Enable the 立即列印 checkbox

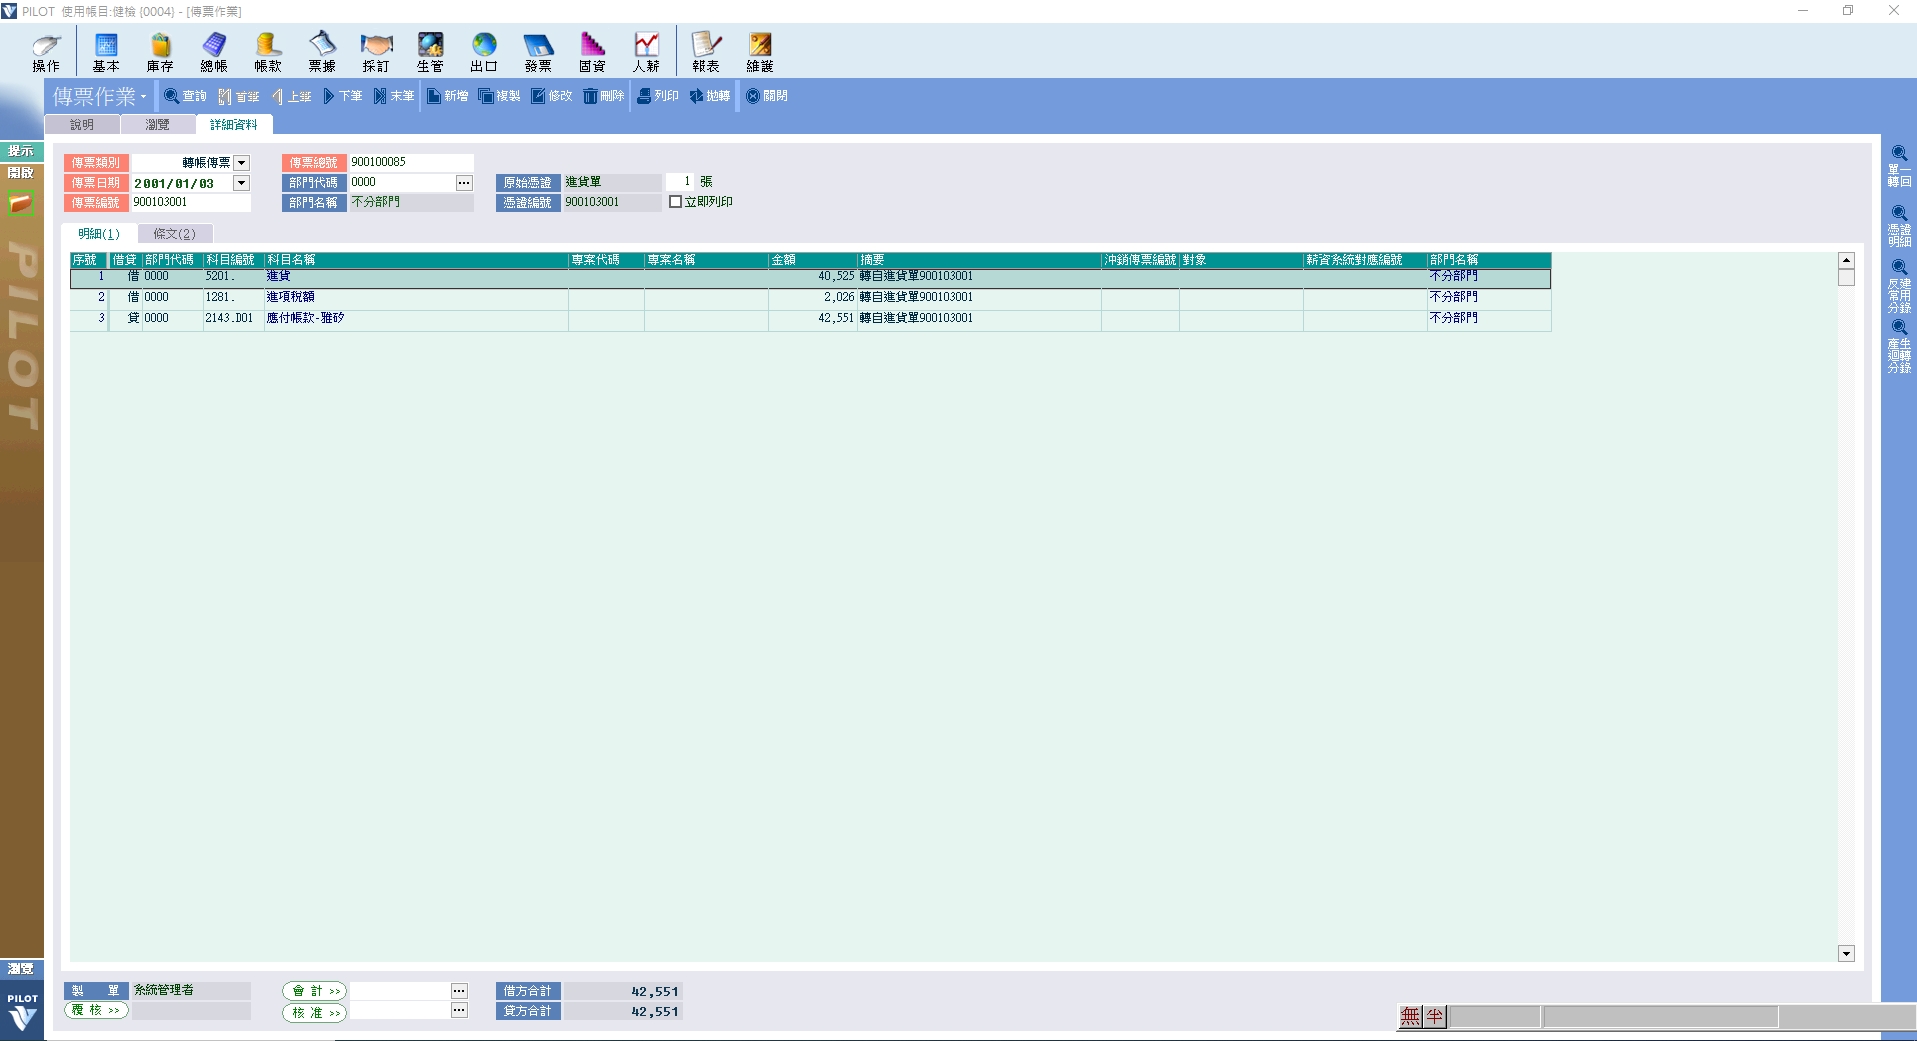tap(676, 202)
